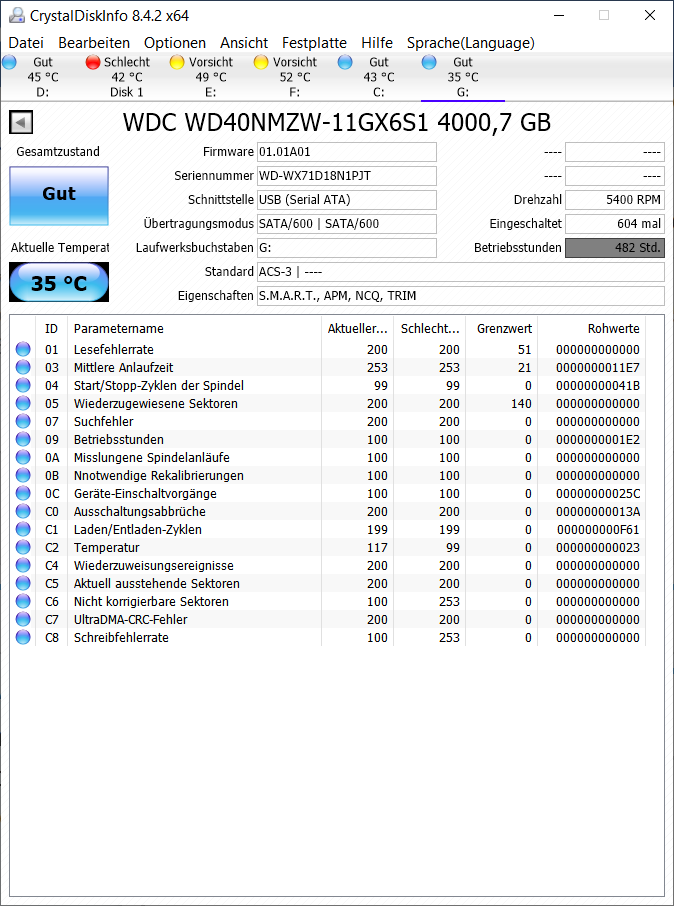674x906 pixels.
Task: Click the Standard field ACS-3
Action: 460,272
